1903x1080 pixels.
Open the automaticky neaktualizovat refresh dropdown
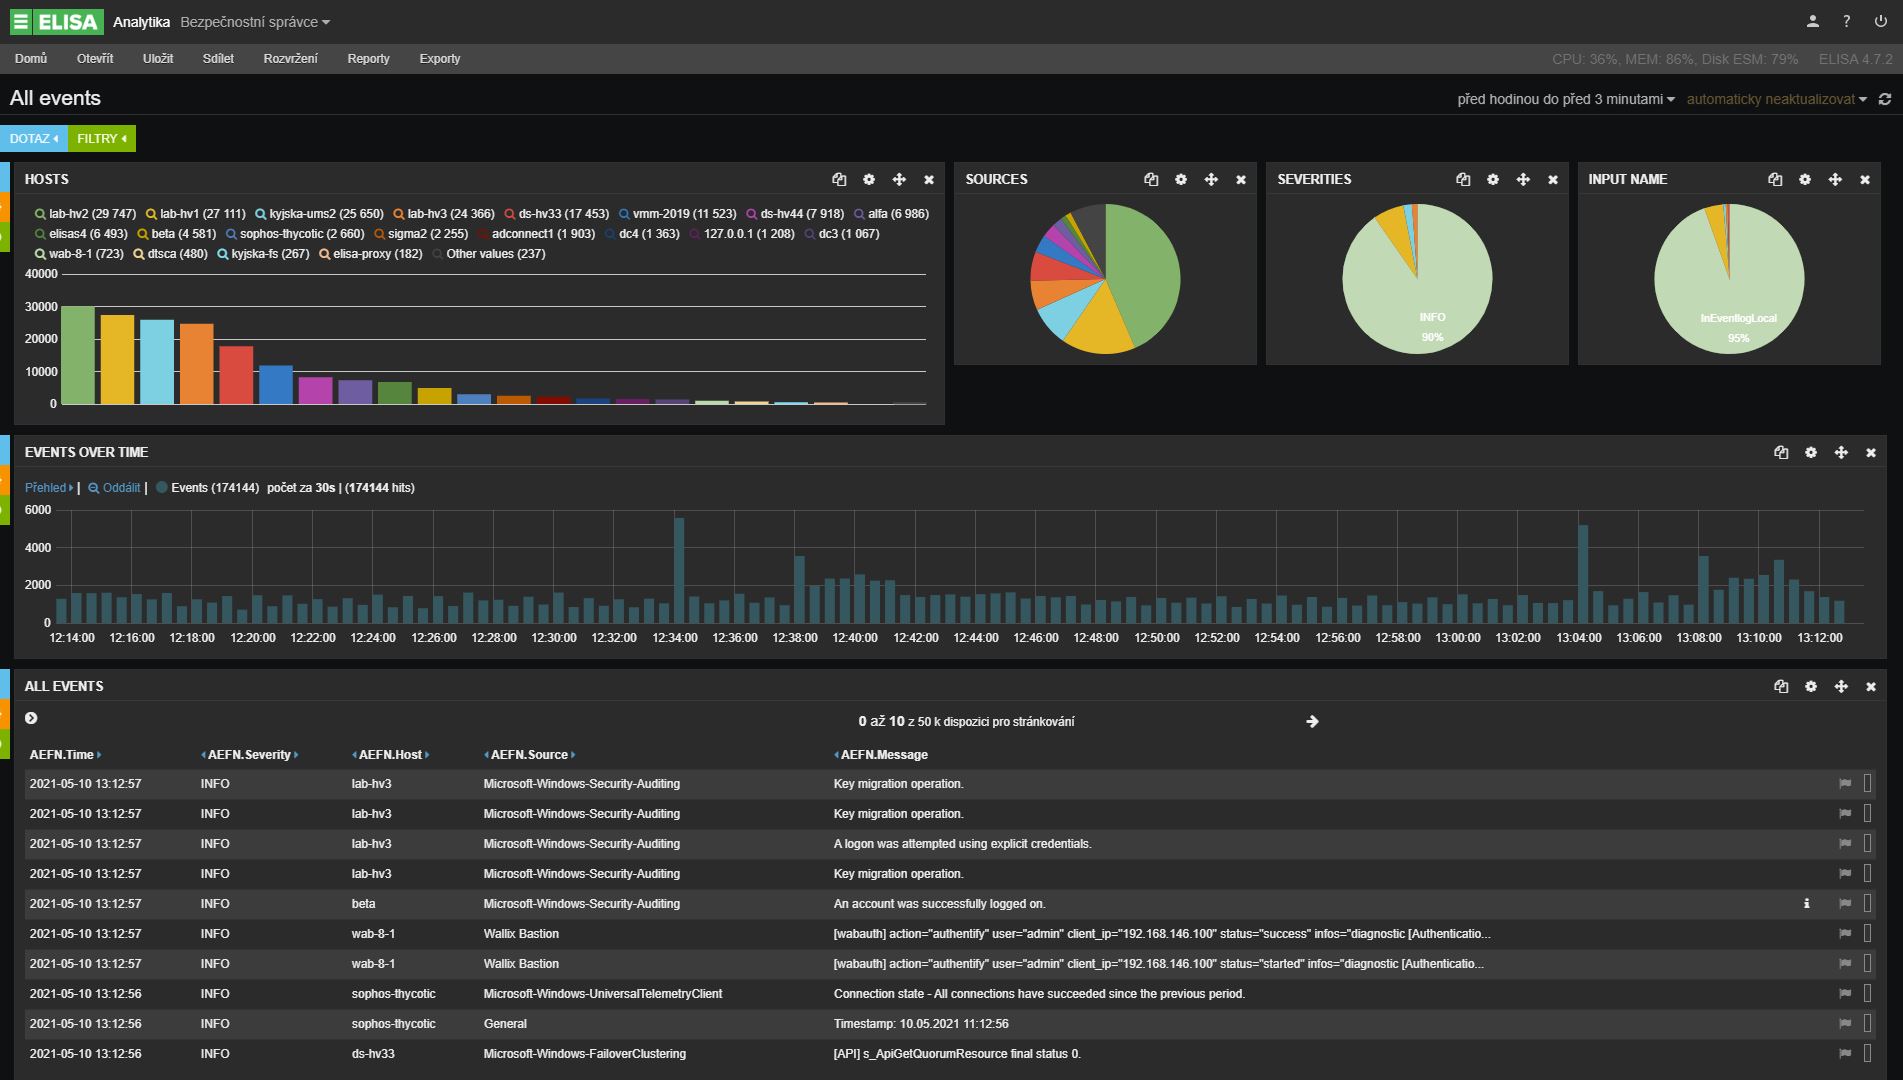pyautogui.click(x=1777, y=99)
